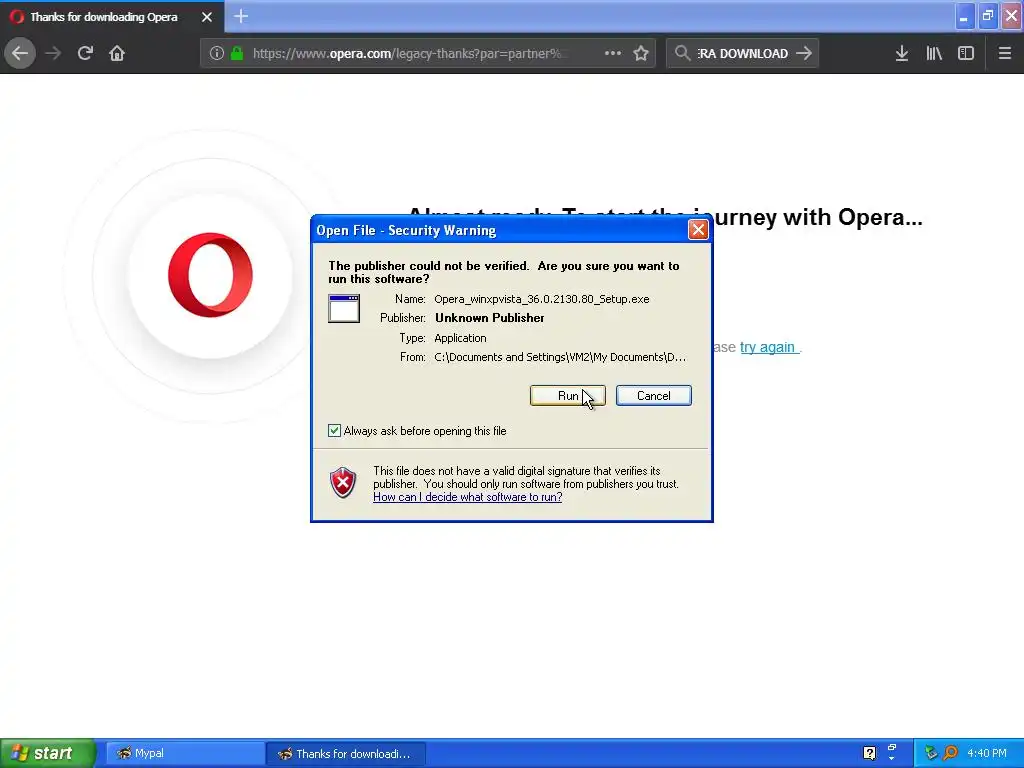Click the search magnifier icon
The height and width of the screenshot is (768, 1024).
click(682, 53)
